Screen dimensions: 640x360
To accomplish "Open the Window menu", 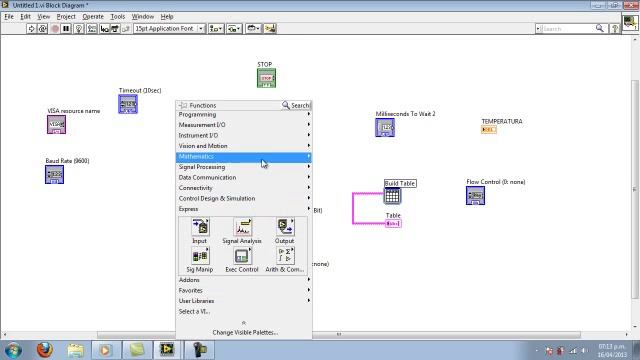I will pyautogui.click(x=143, y=17).
